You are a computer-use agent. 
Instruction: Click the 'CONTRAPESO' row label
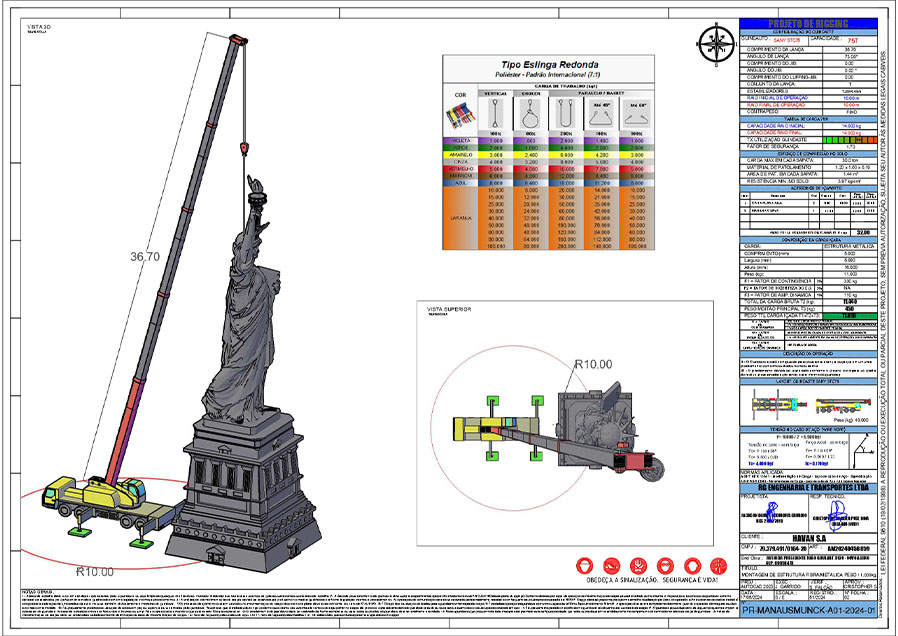click(x=760, y=112)
